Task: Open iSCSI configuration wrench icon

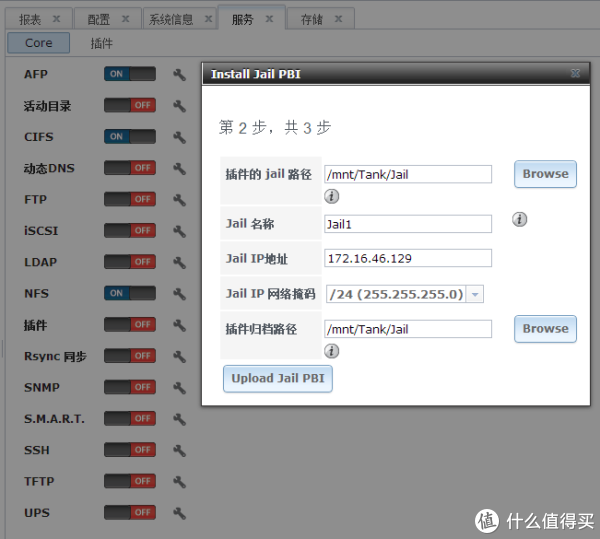Action: [x=179, y=231]
